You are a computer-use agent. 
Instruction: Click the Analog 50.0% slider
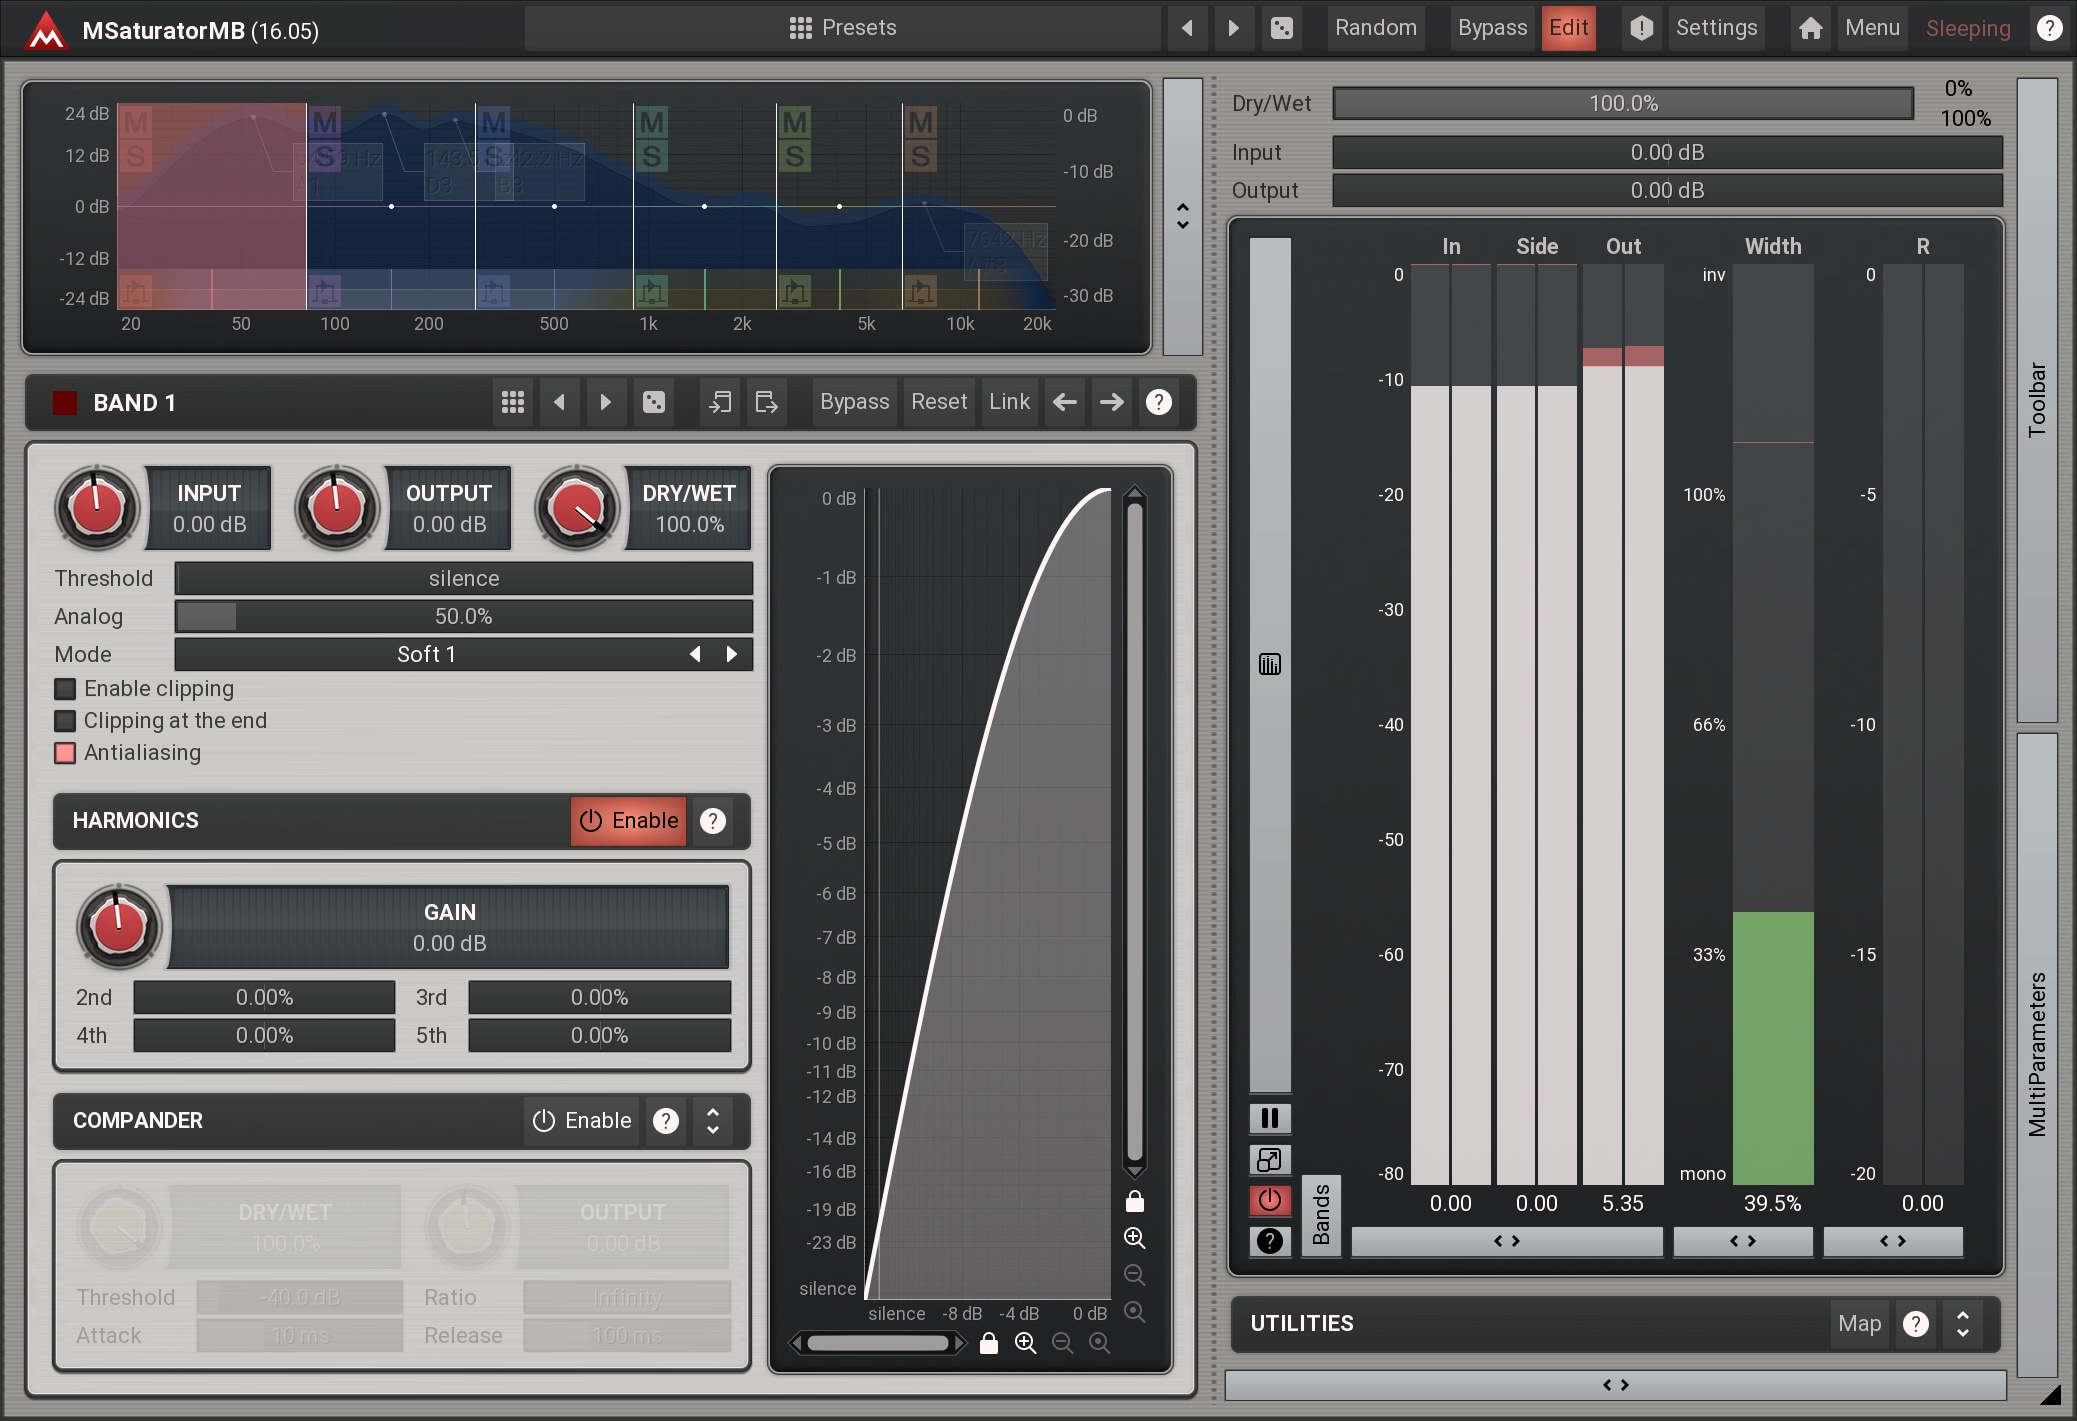(464, 616)
